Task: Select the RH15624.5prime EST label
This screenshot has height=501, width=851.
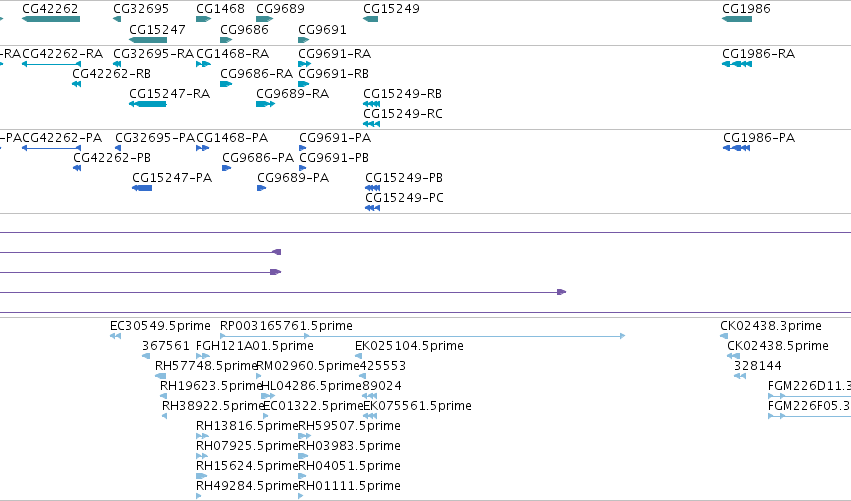Action: point(247,466)
